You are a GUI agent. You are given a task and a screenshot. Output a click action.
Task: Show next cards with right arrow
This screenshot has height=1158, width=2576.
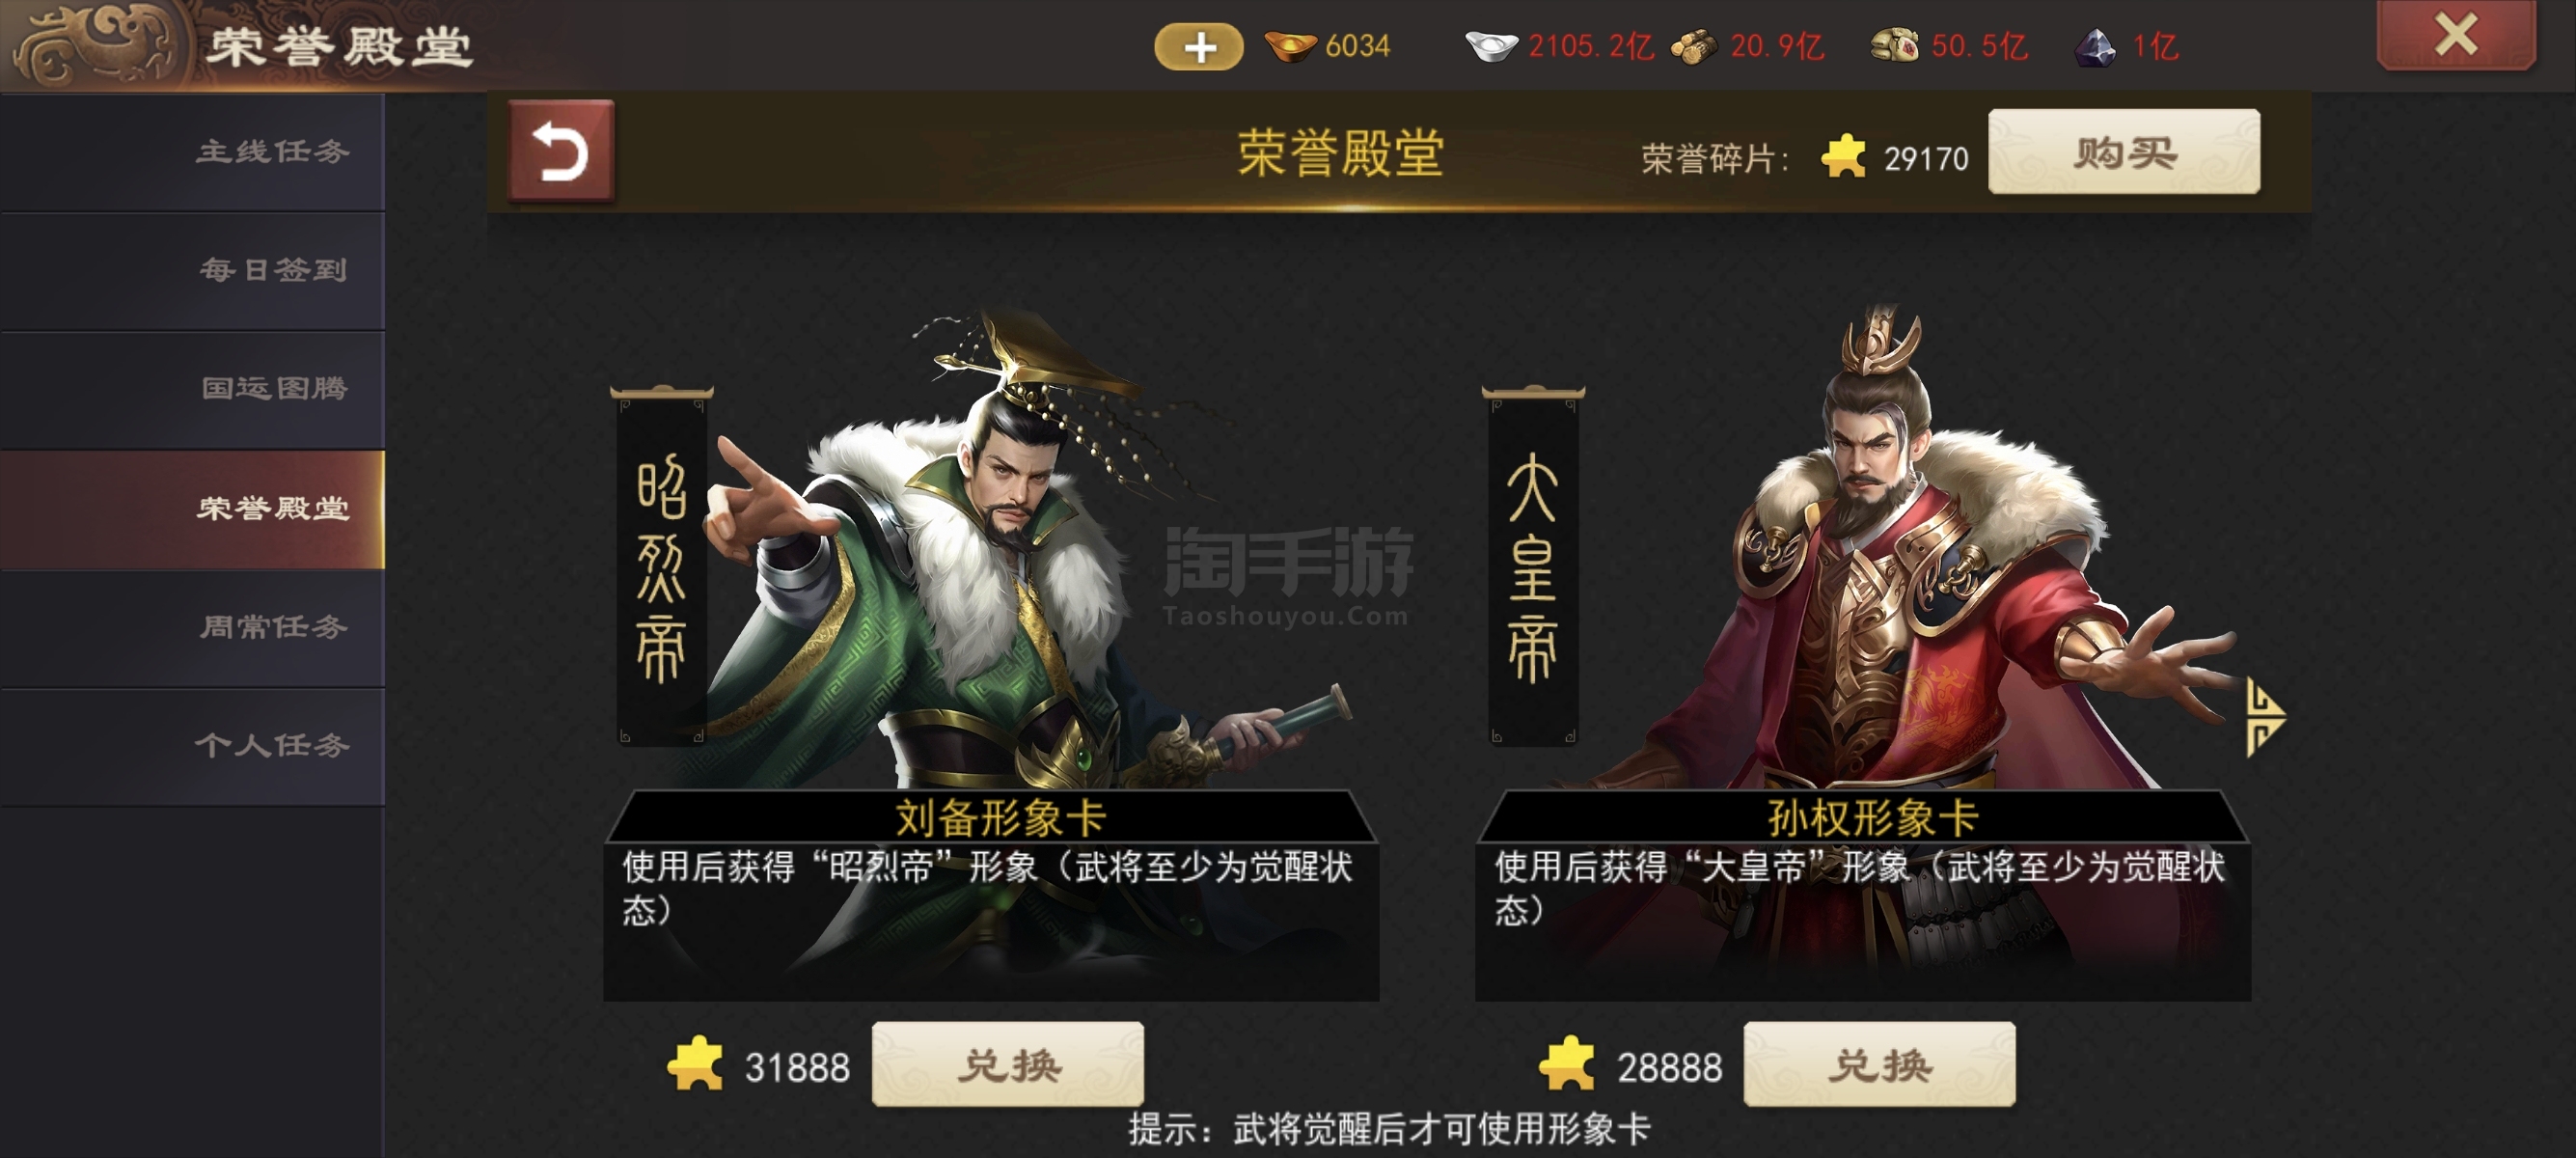tap(2264, 716)
